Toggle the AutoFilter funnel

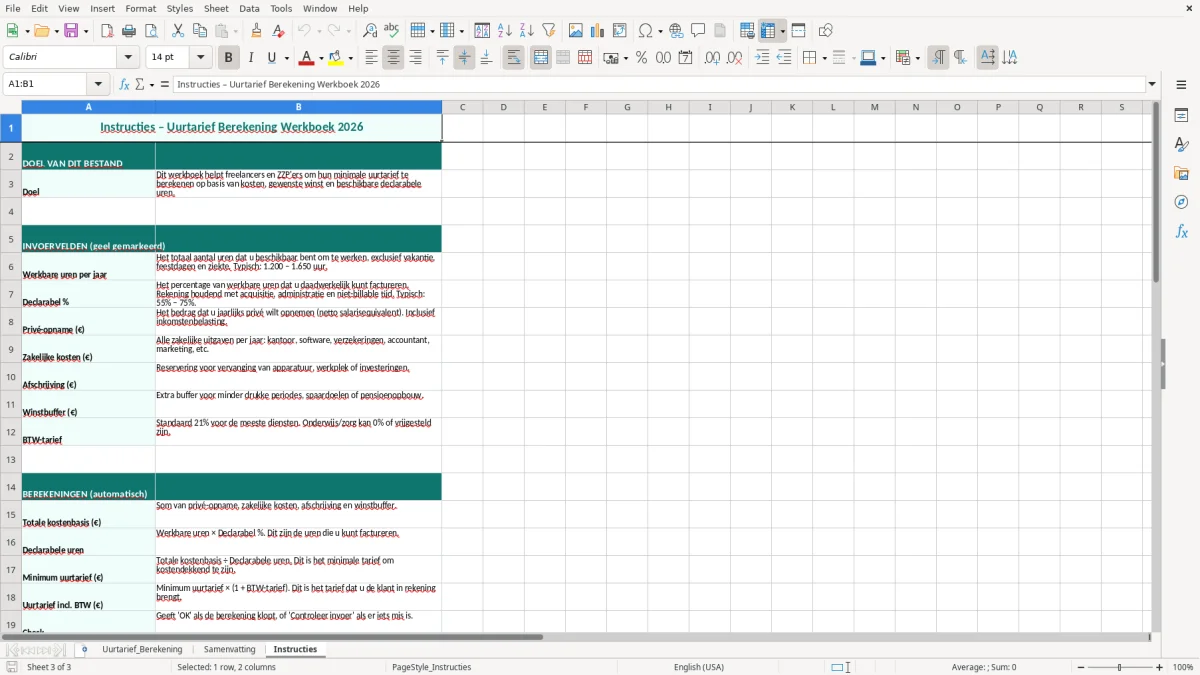tap(549, 31)
